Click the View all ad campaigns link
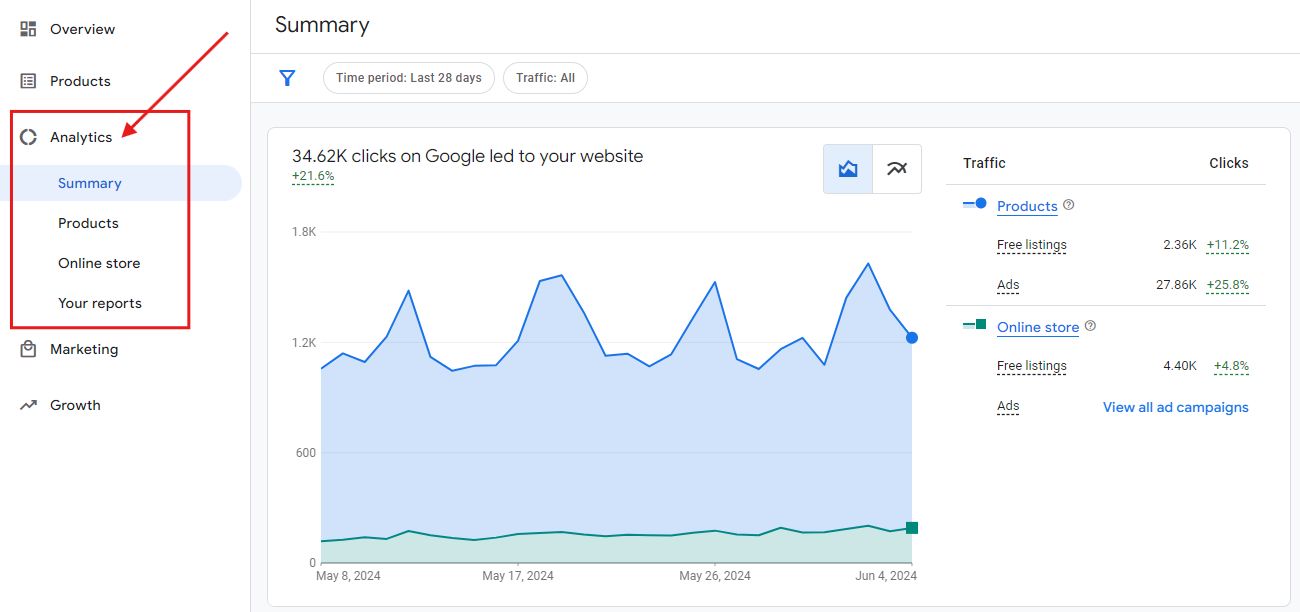Viewport: 1300px width, 612px height. 1175,407
